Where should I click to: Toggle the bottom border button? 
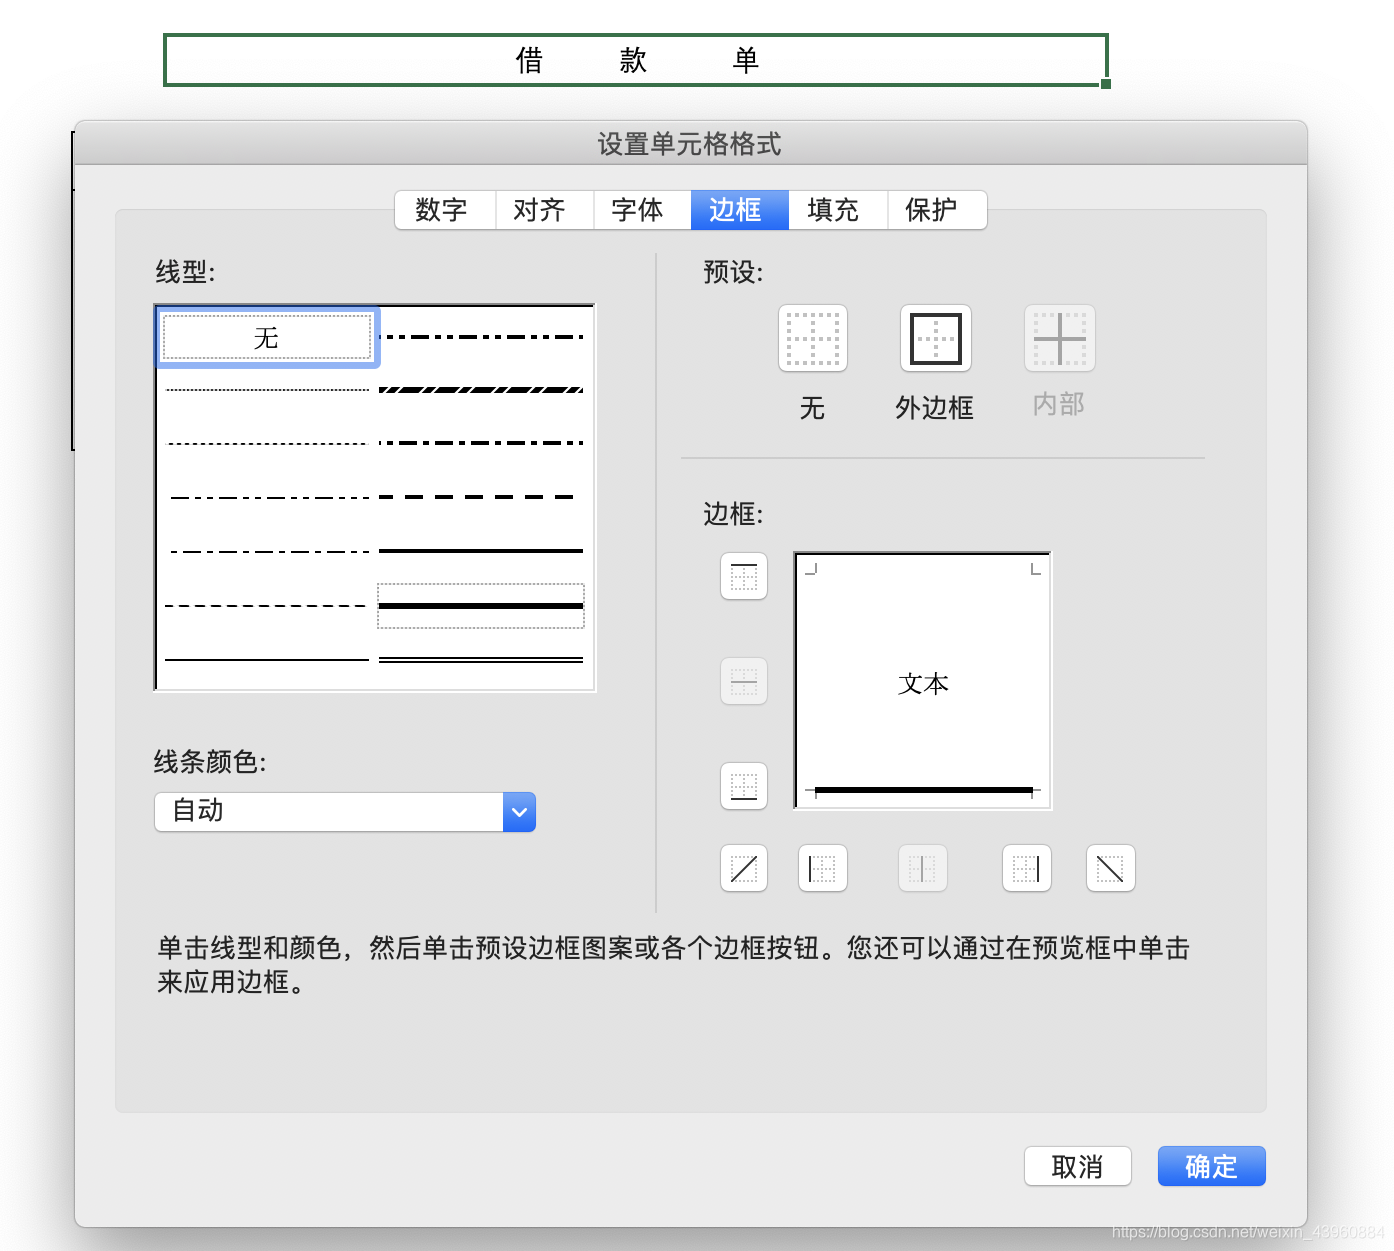click(x=744, y=786)
